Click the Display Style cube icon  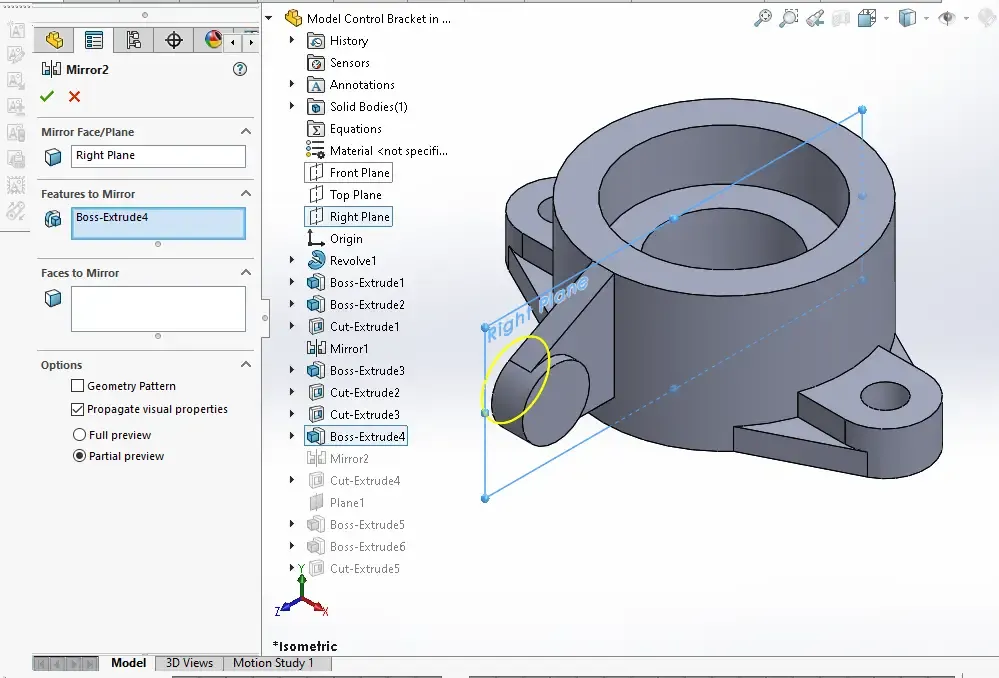907,18
